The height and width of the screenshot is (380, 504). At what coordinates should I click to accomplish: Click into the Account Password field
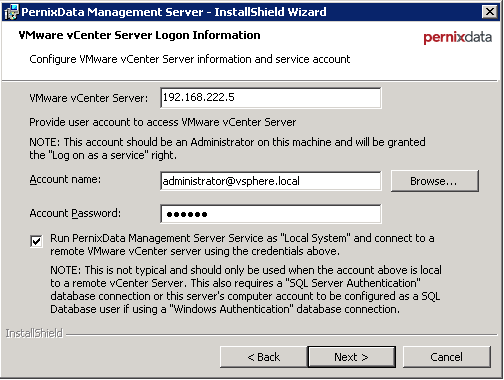(271, 214)
